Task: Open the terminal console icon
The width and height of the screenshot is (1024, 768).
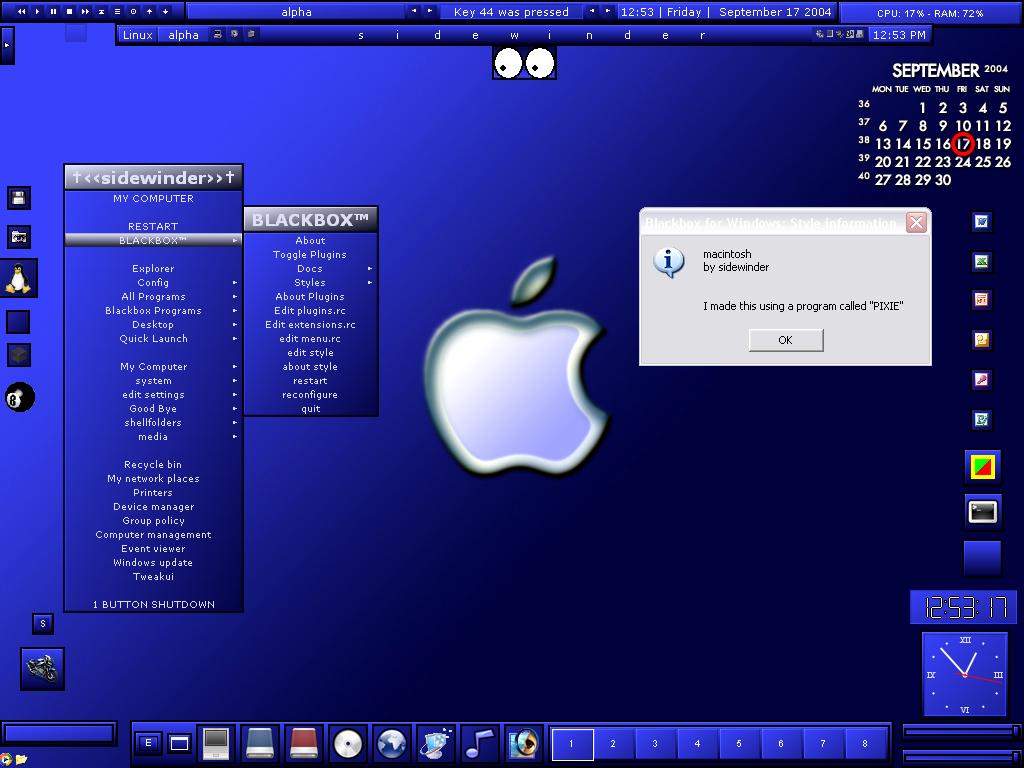Action: (983, 511)
